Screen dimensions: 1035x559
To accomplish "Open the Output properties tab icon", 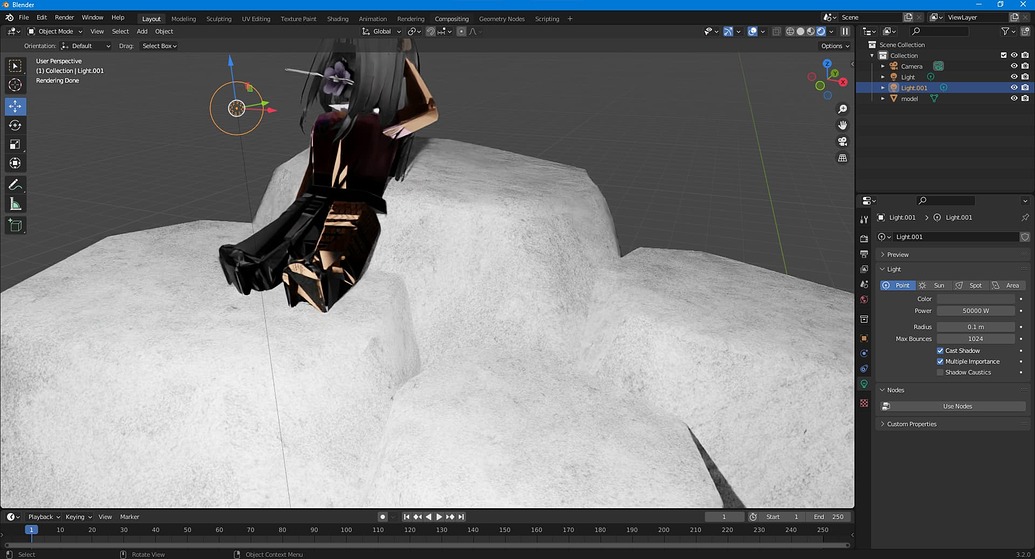I will (x=864, y=253).
